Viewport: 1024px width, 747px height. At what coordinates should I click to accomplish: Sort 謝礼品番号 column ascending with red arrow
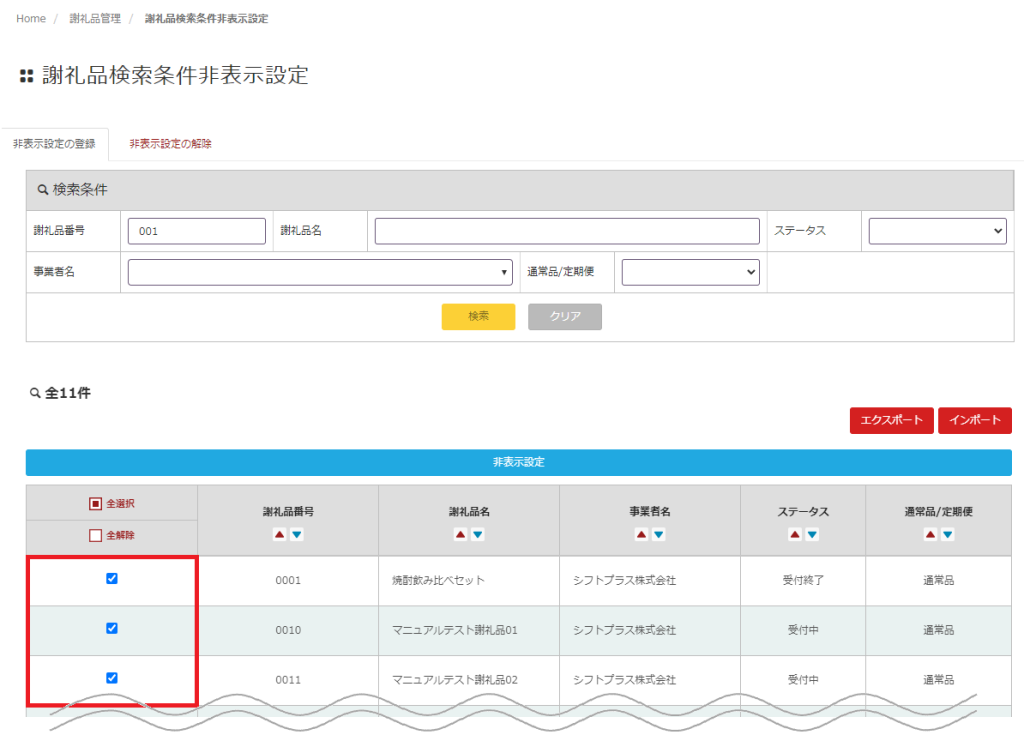(x=280, y=535)
